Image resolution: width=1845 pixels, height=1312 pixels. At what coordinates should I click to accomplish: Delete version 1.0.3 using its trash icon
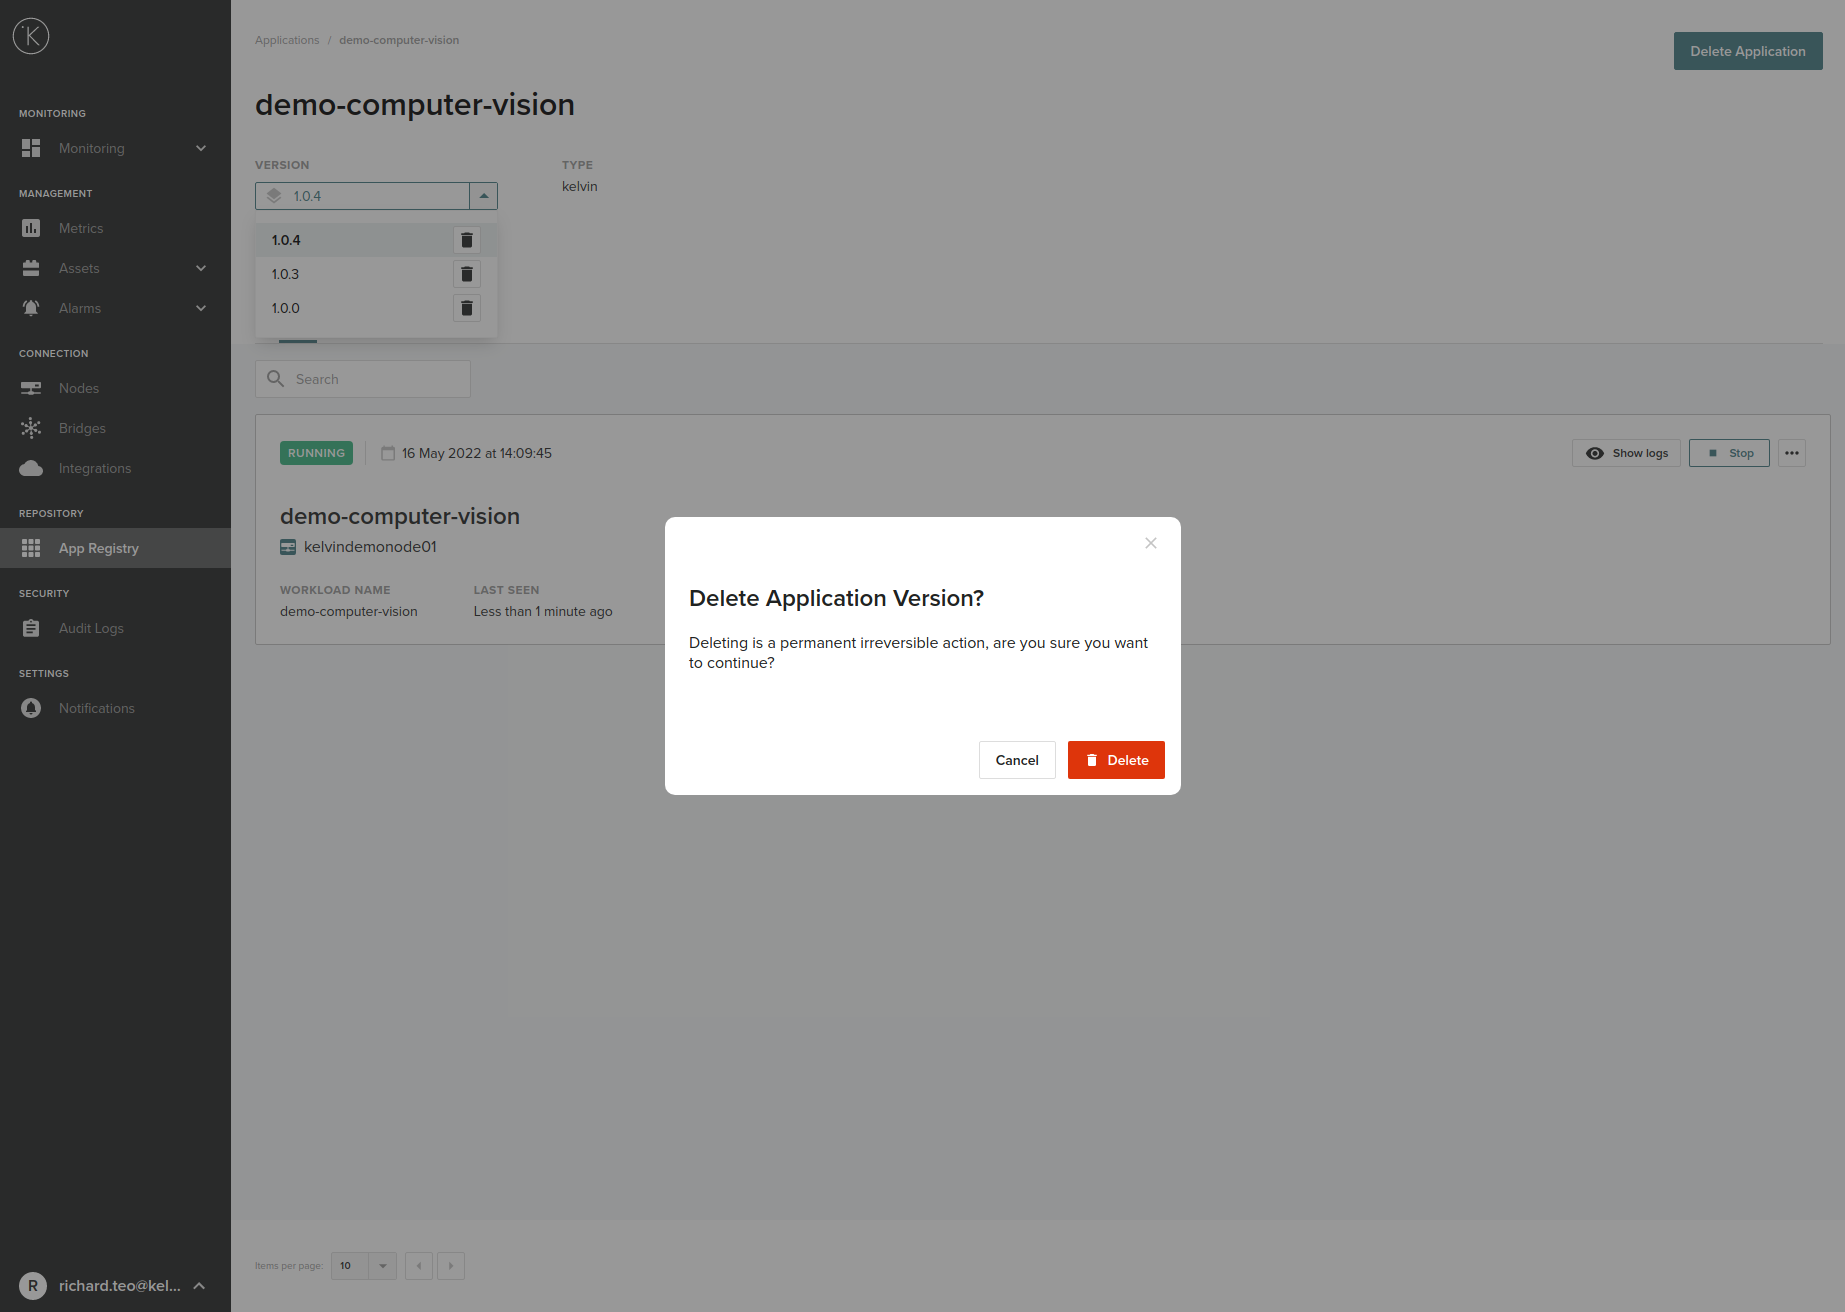pos(466,274)
